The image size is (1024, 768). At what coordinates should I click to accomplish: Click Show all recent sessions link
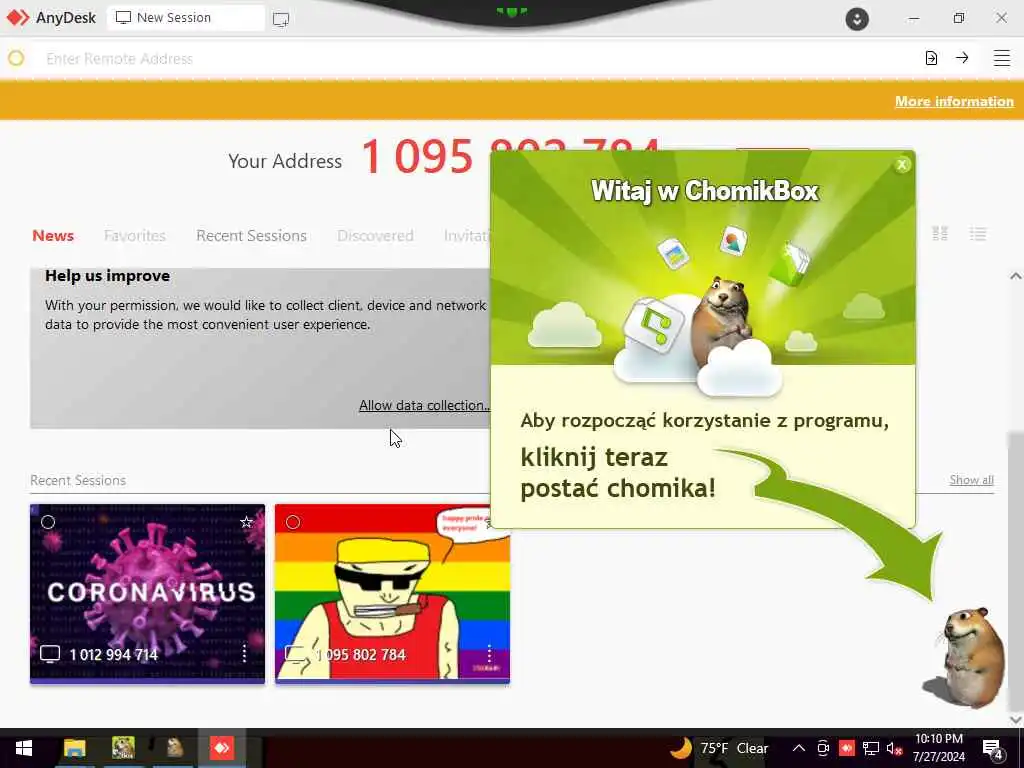[x=971, y=480]
